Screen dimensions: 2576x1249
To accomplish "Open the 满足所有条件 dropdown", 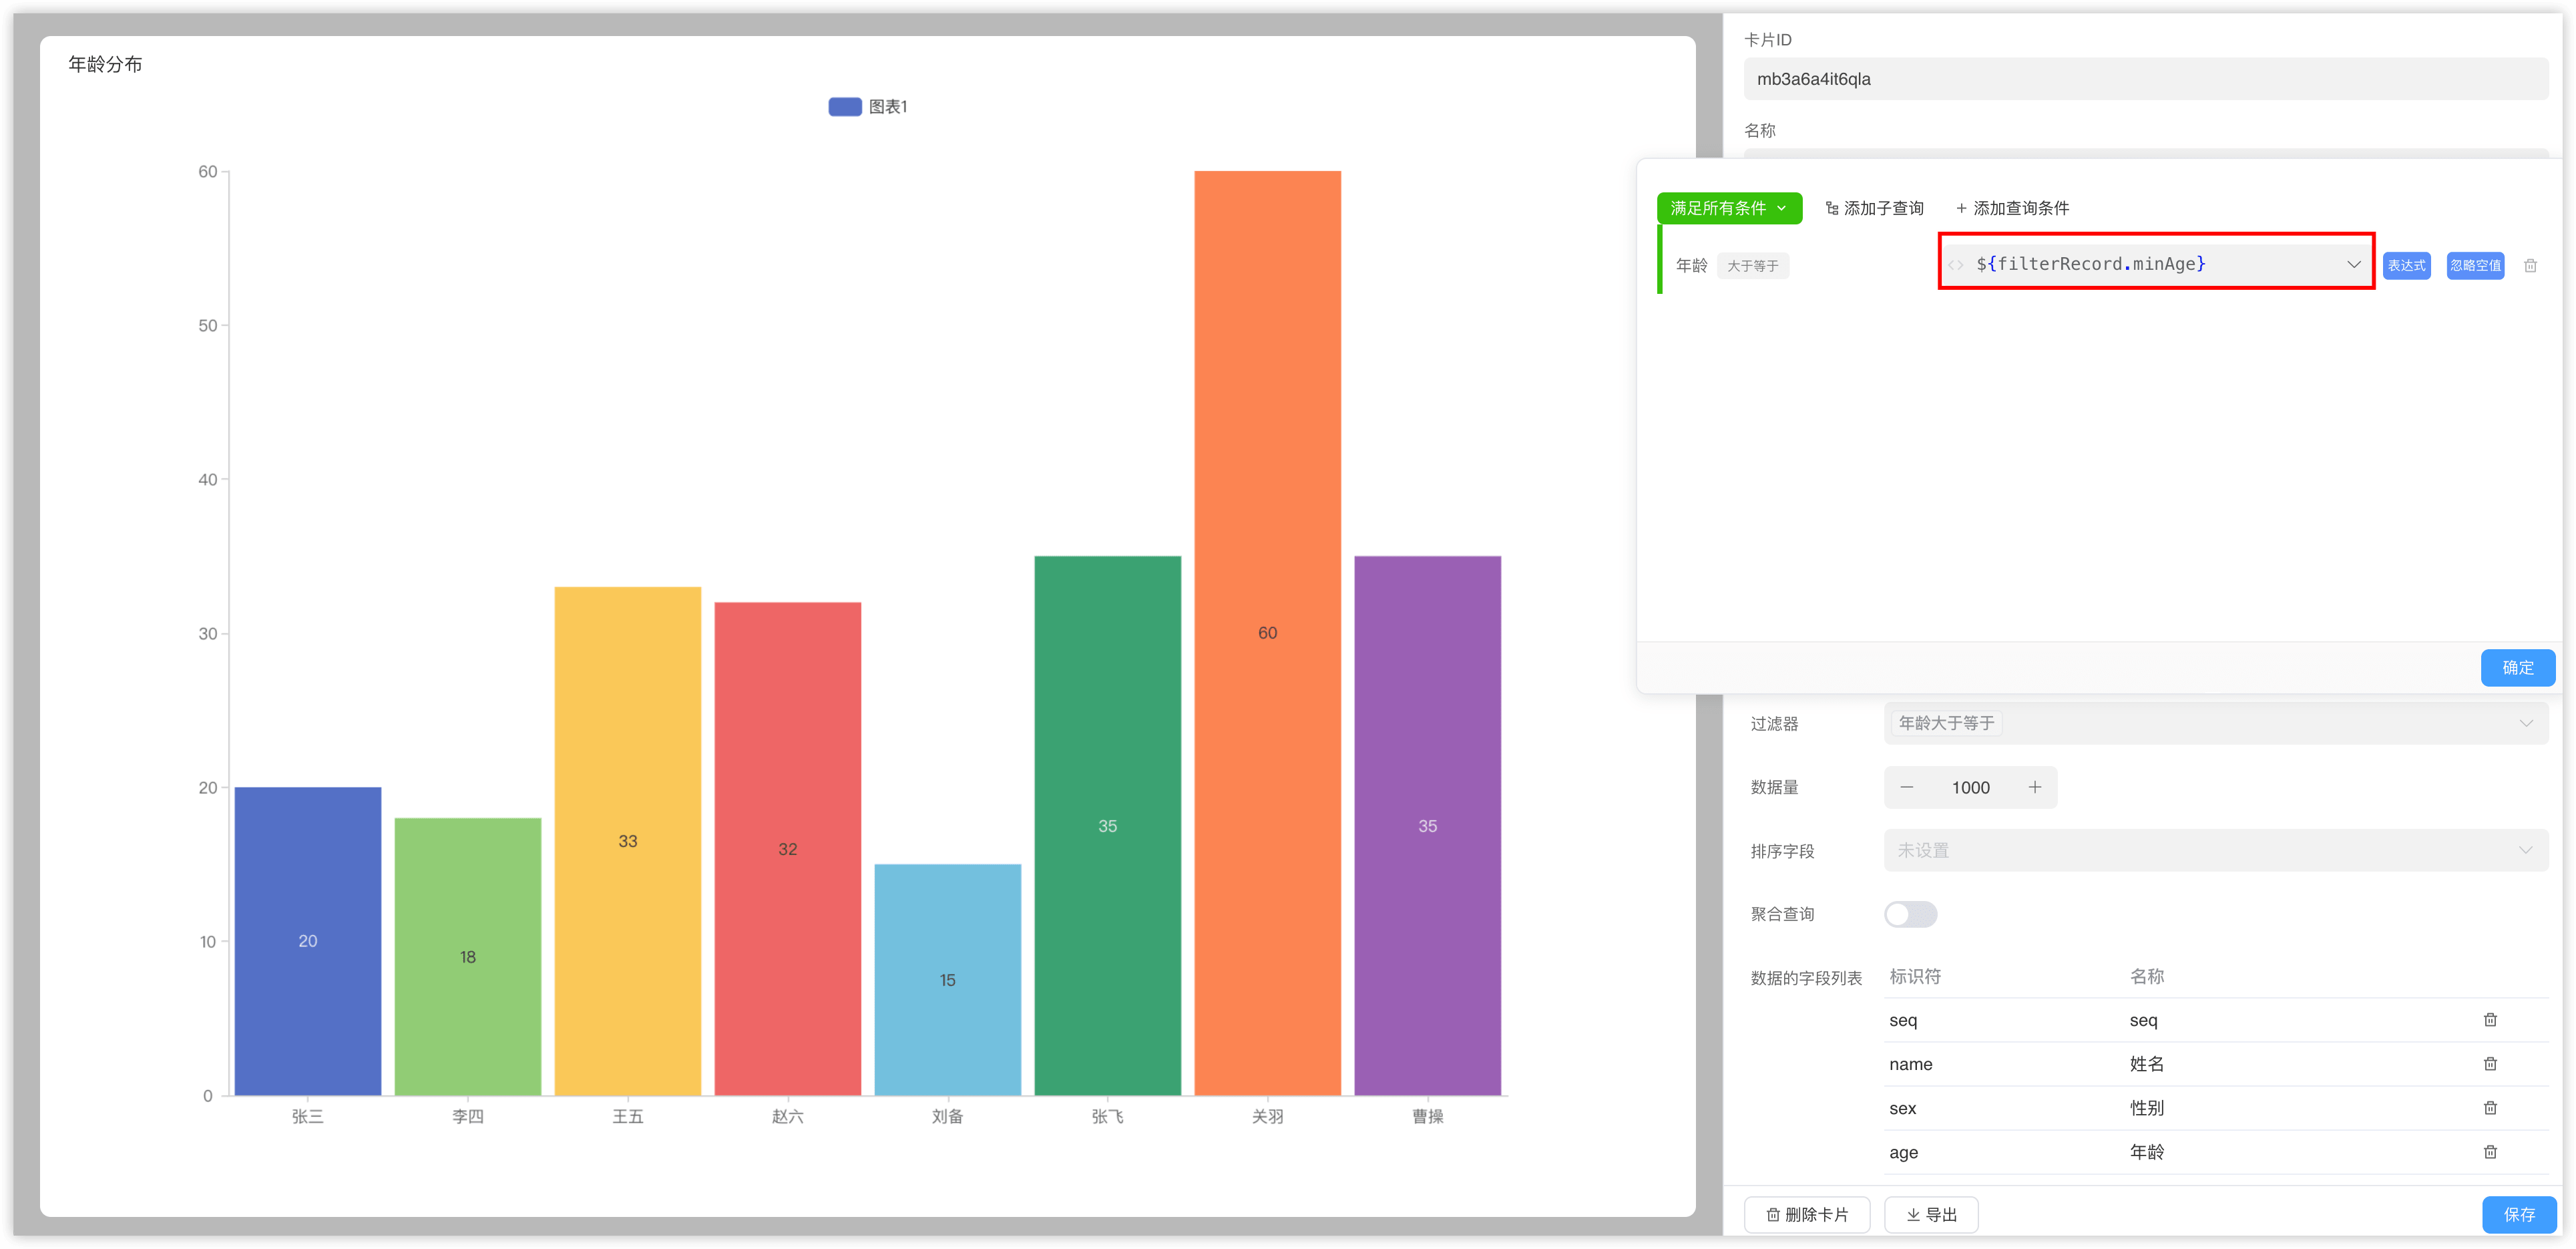I will point(1729,208).
